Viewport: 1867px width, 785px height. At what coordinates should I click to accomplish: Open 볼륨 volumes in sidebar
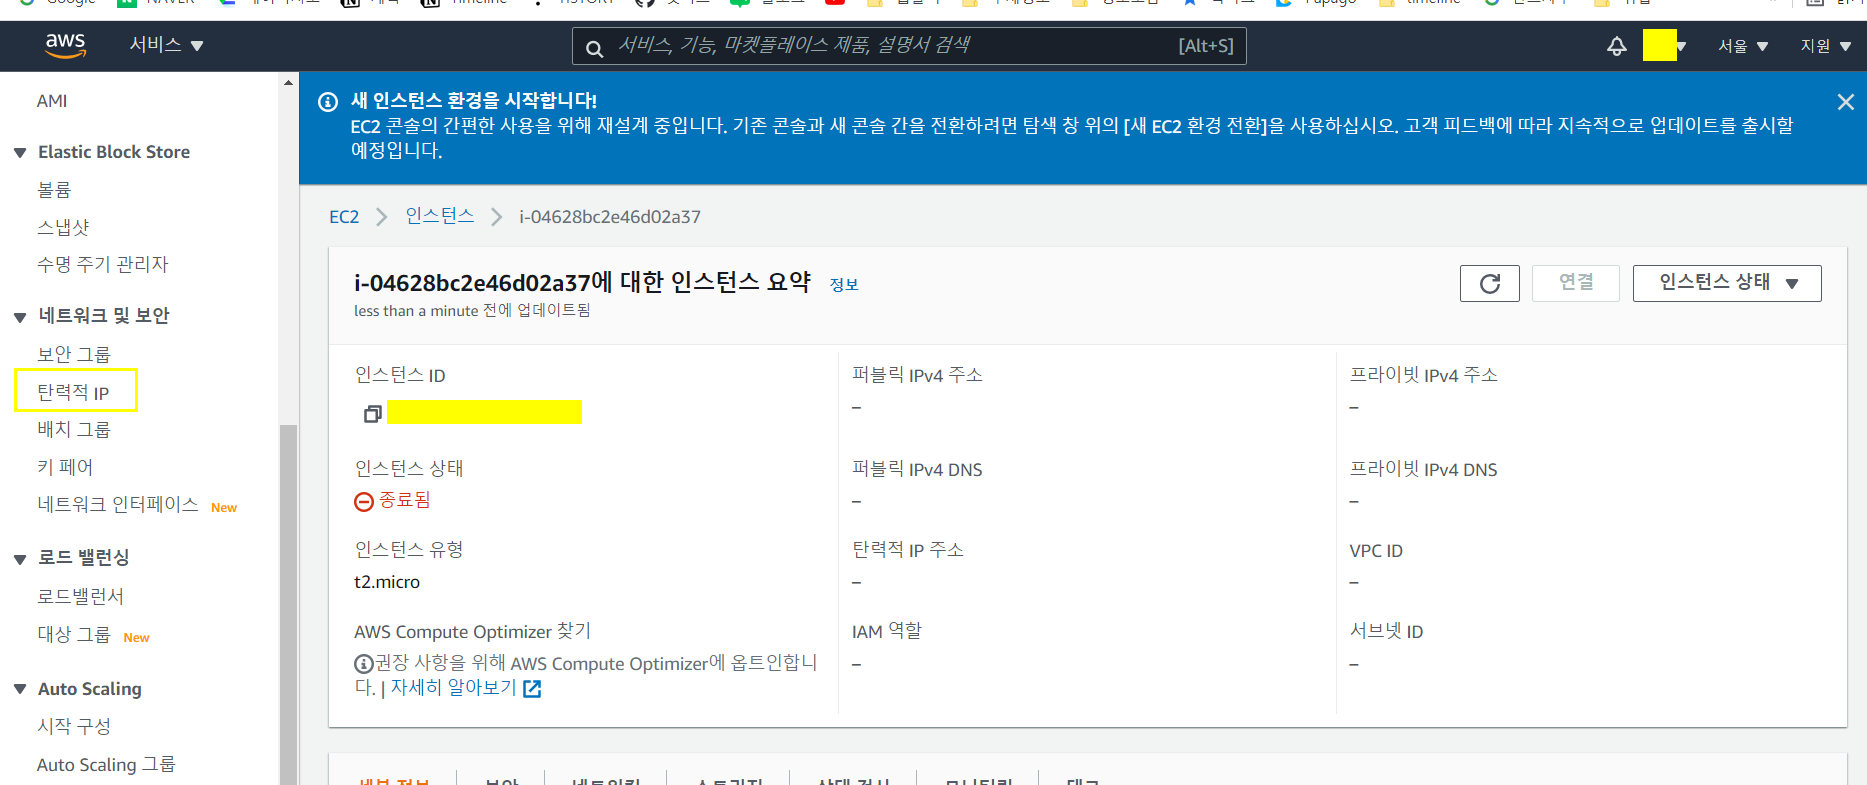click(x=54, y=190)
